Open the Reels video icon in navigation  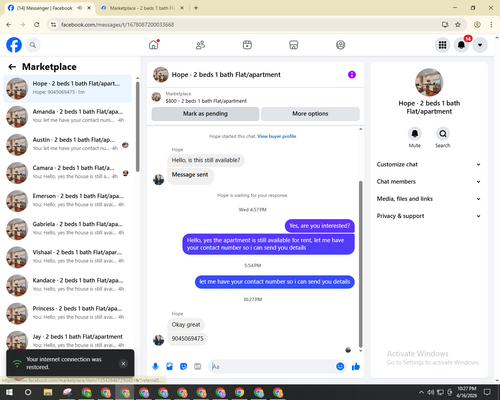[x=247, y=45]
